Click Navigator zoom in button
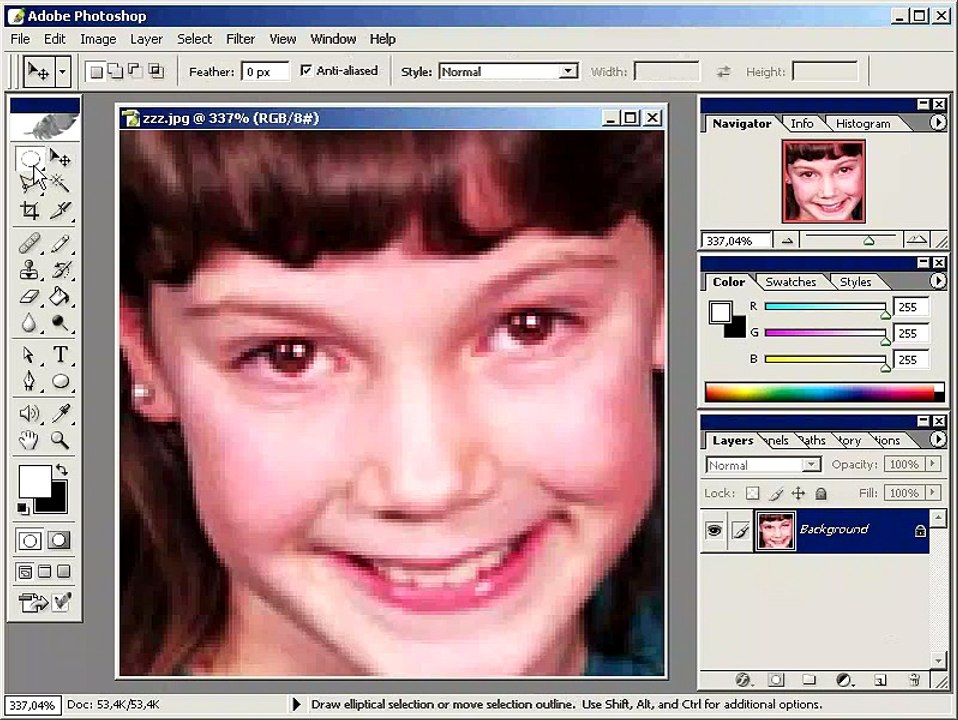The width and height of the screenshot is (958, 720). tap(916, 240)
